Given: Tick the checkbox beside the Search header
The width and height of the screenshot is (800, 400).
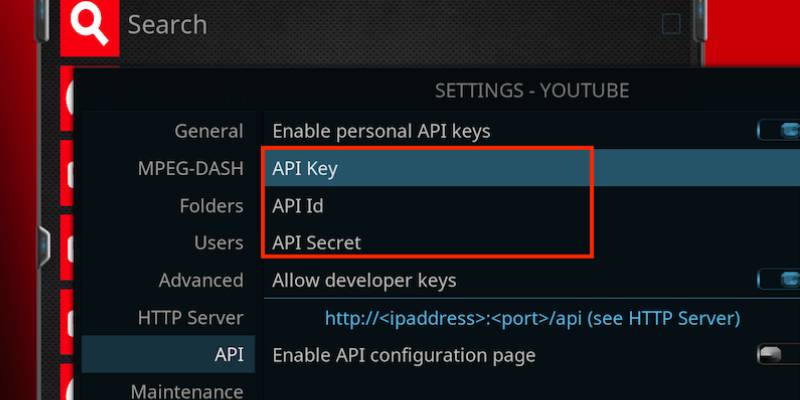Looking at the screenshot, I should coord(672,24).
